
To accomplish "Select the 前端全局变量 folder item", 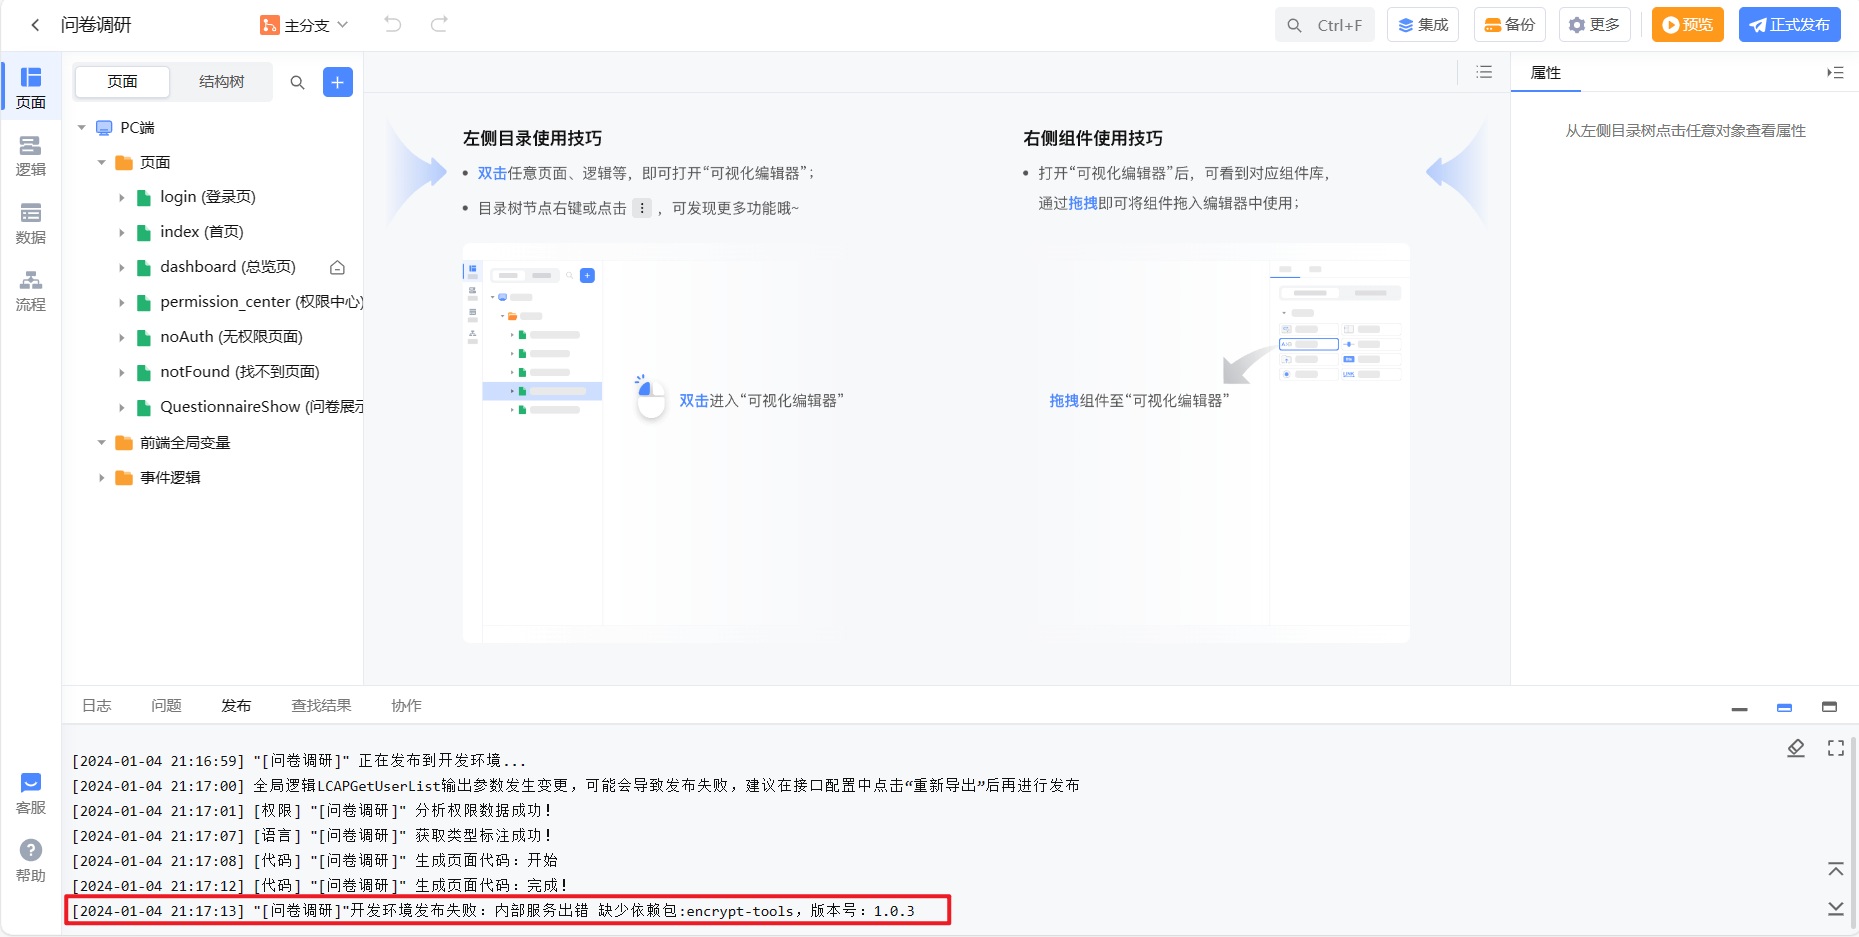I will (185, 443).
